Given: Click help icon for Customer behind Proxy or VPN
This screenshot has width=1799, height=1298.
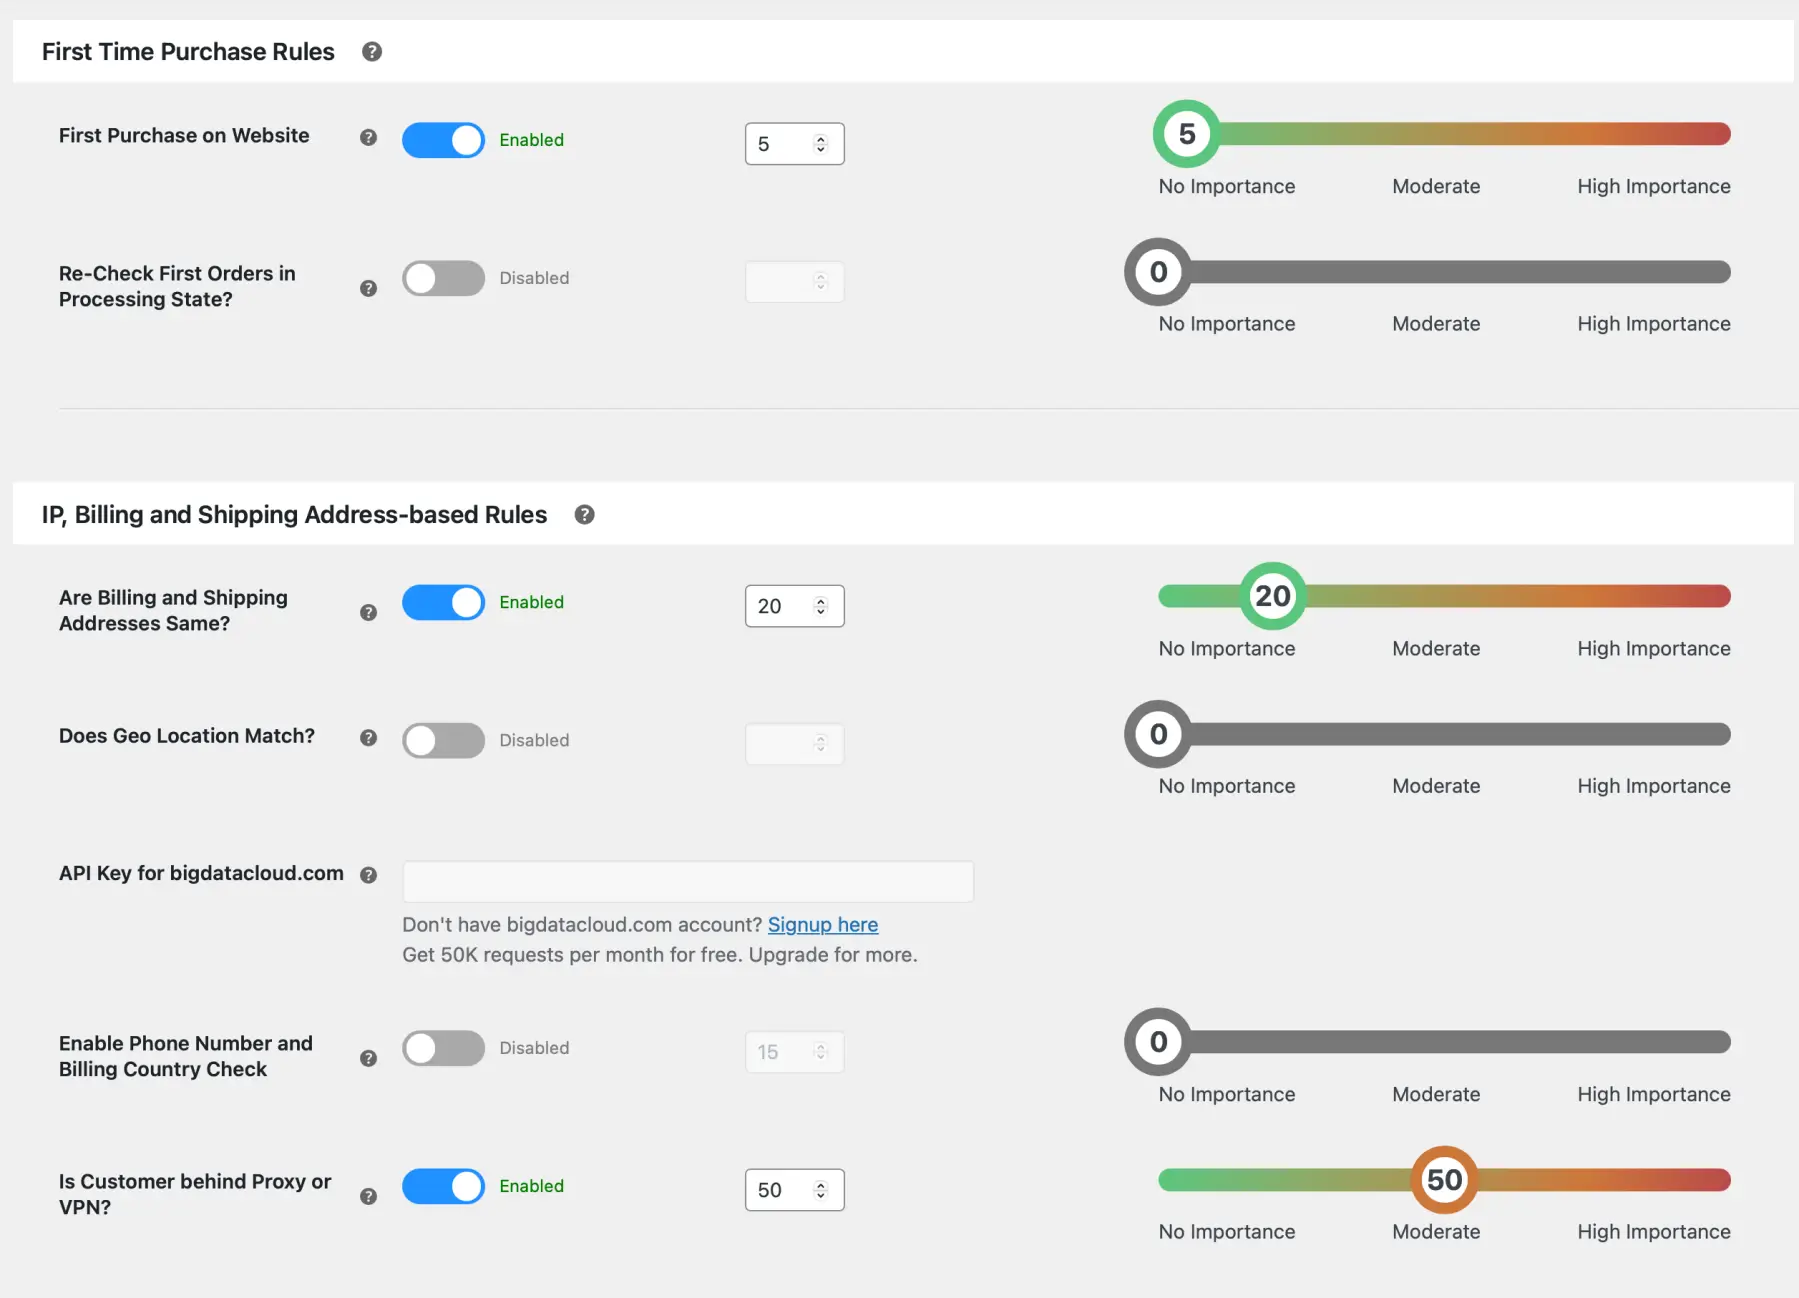Looking at the screenshot, I should tap(368, 1196).
